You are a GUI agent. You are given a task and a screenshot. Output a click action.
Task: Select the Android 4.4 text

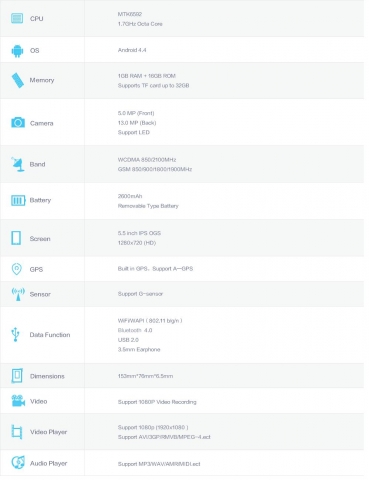pos(132,50)
